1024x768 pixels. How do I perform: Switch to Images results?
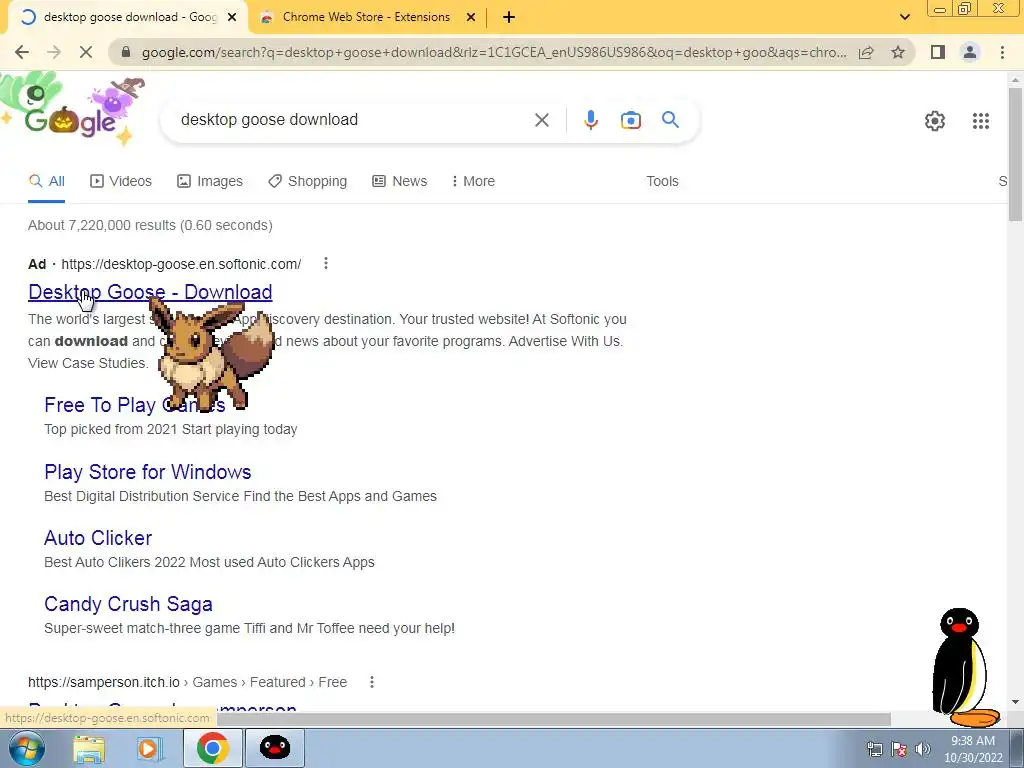tap(210, 181)
